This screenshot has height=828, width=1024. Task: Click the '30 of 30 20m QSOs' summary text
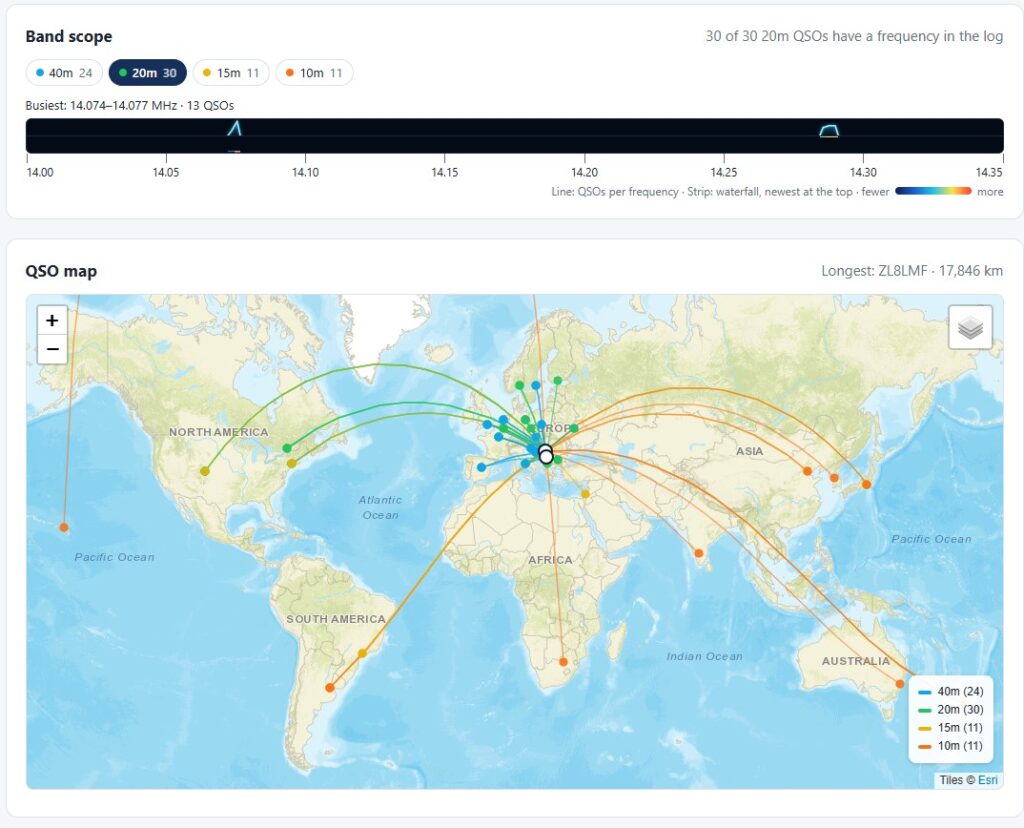pos(854,37)
